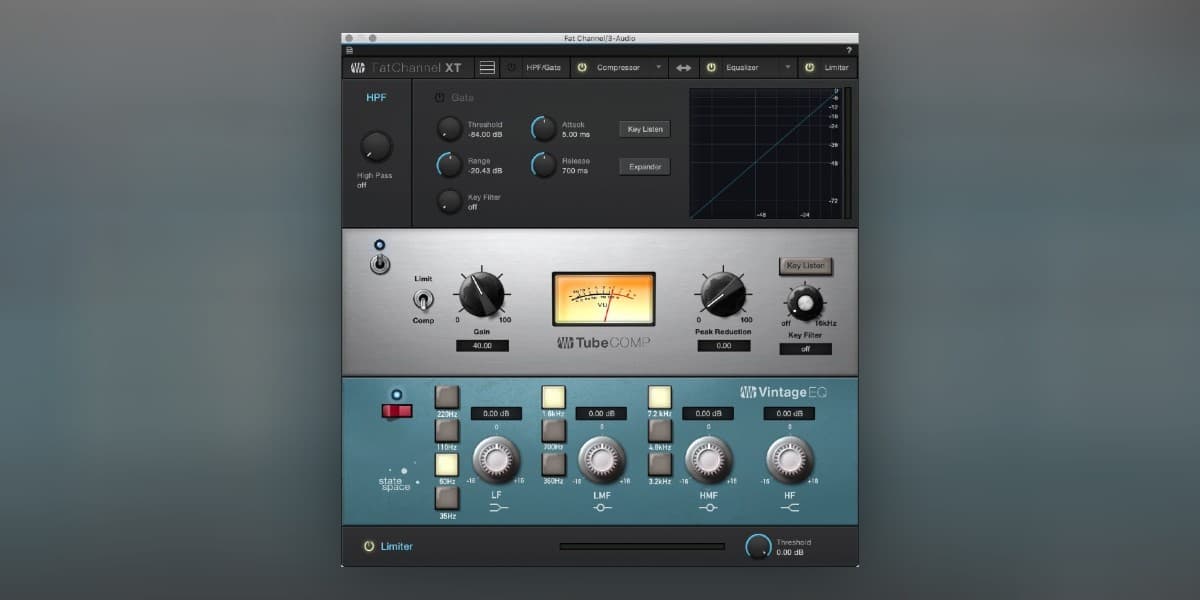Select the Compressor tab label
Screen dimensions: 1200x600
[x=618, y=68]
